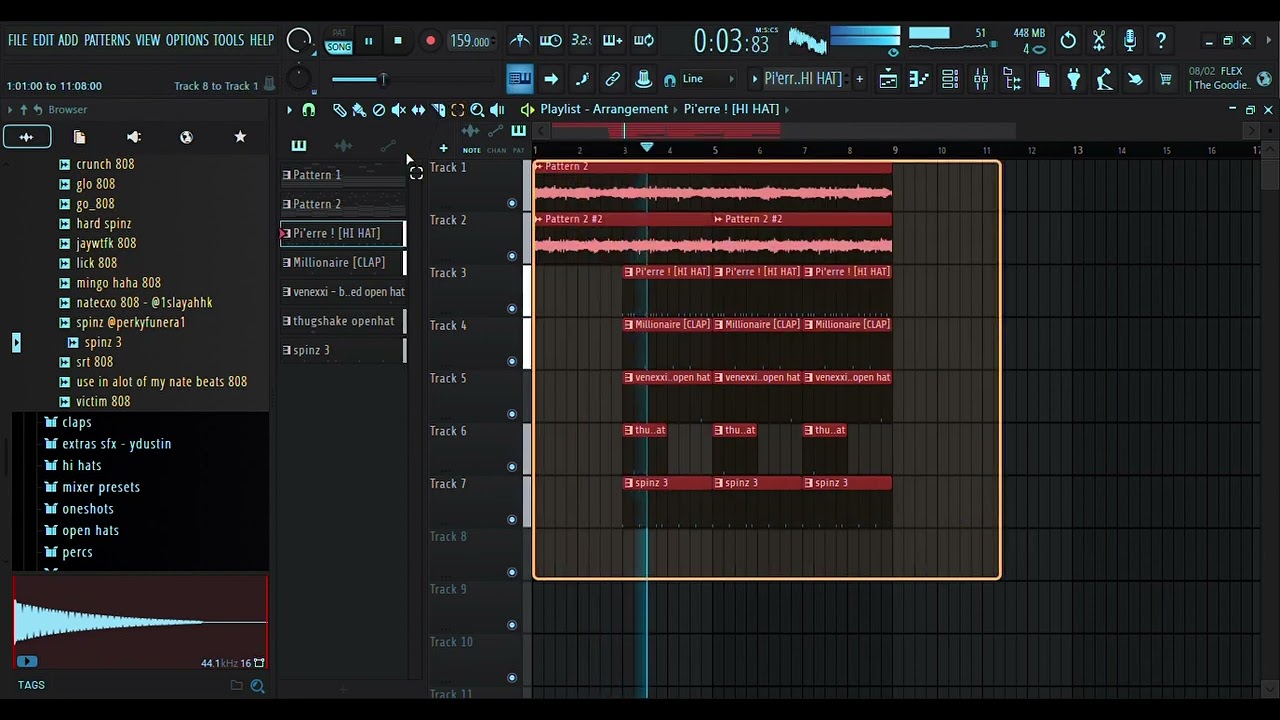Open the Channel rack view button

[950, 79]
